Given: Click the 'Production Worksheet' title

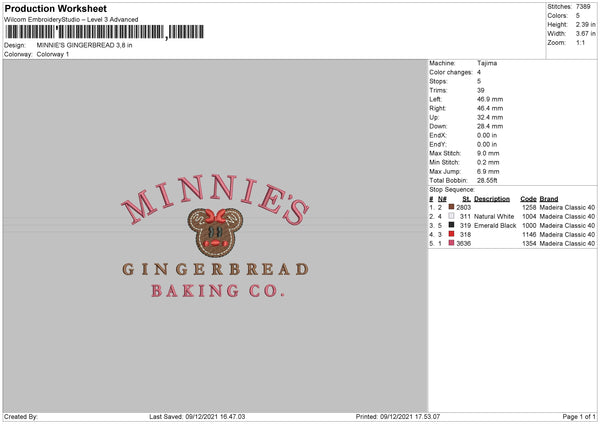Looking at the screenshot, I should pyautogui.click(x=56, y=9).
